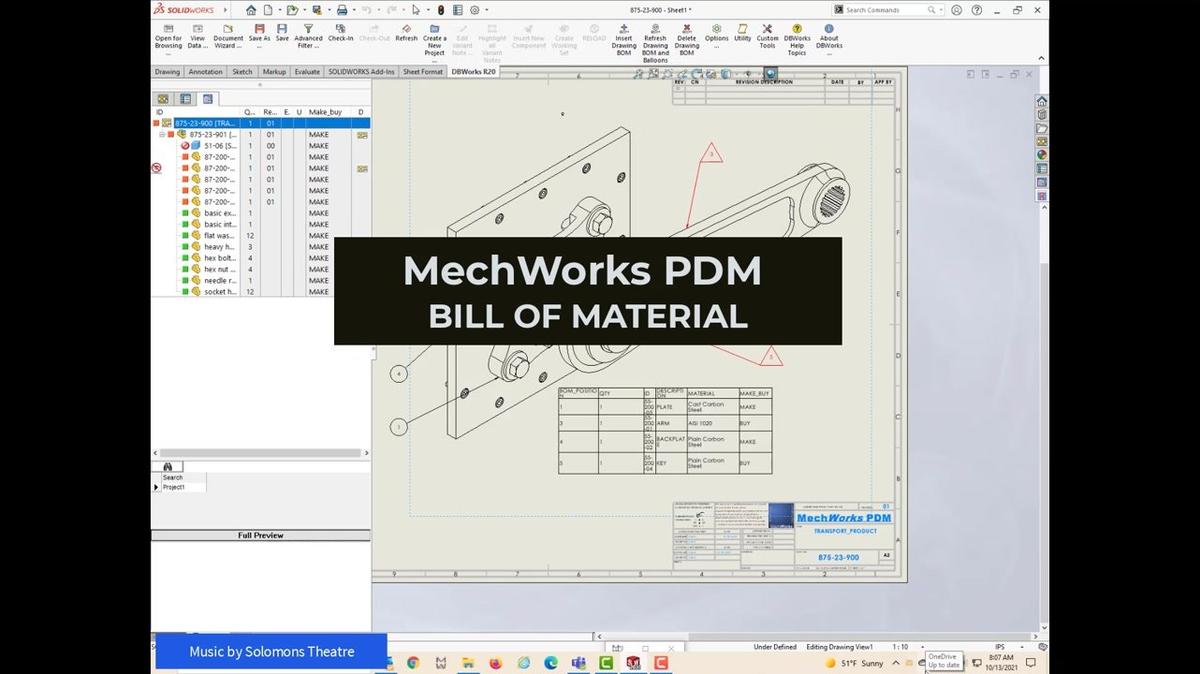Image resolution: width=1200 pixels, height=674 pixels.
Task: Open the Markup ribbon tab
Action: 274,72
